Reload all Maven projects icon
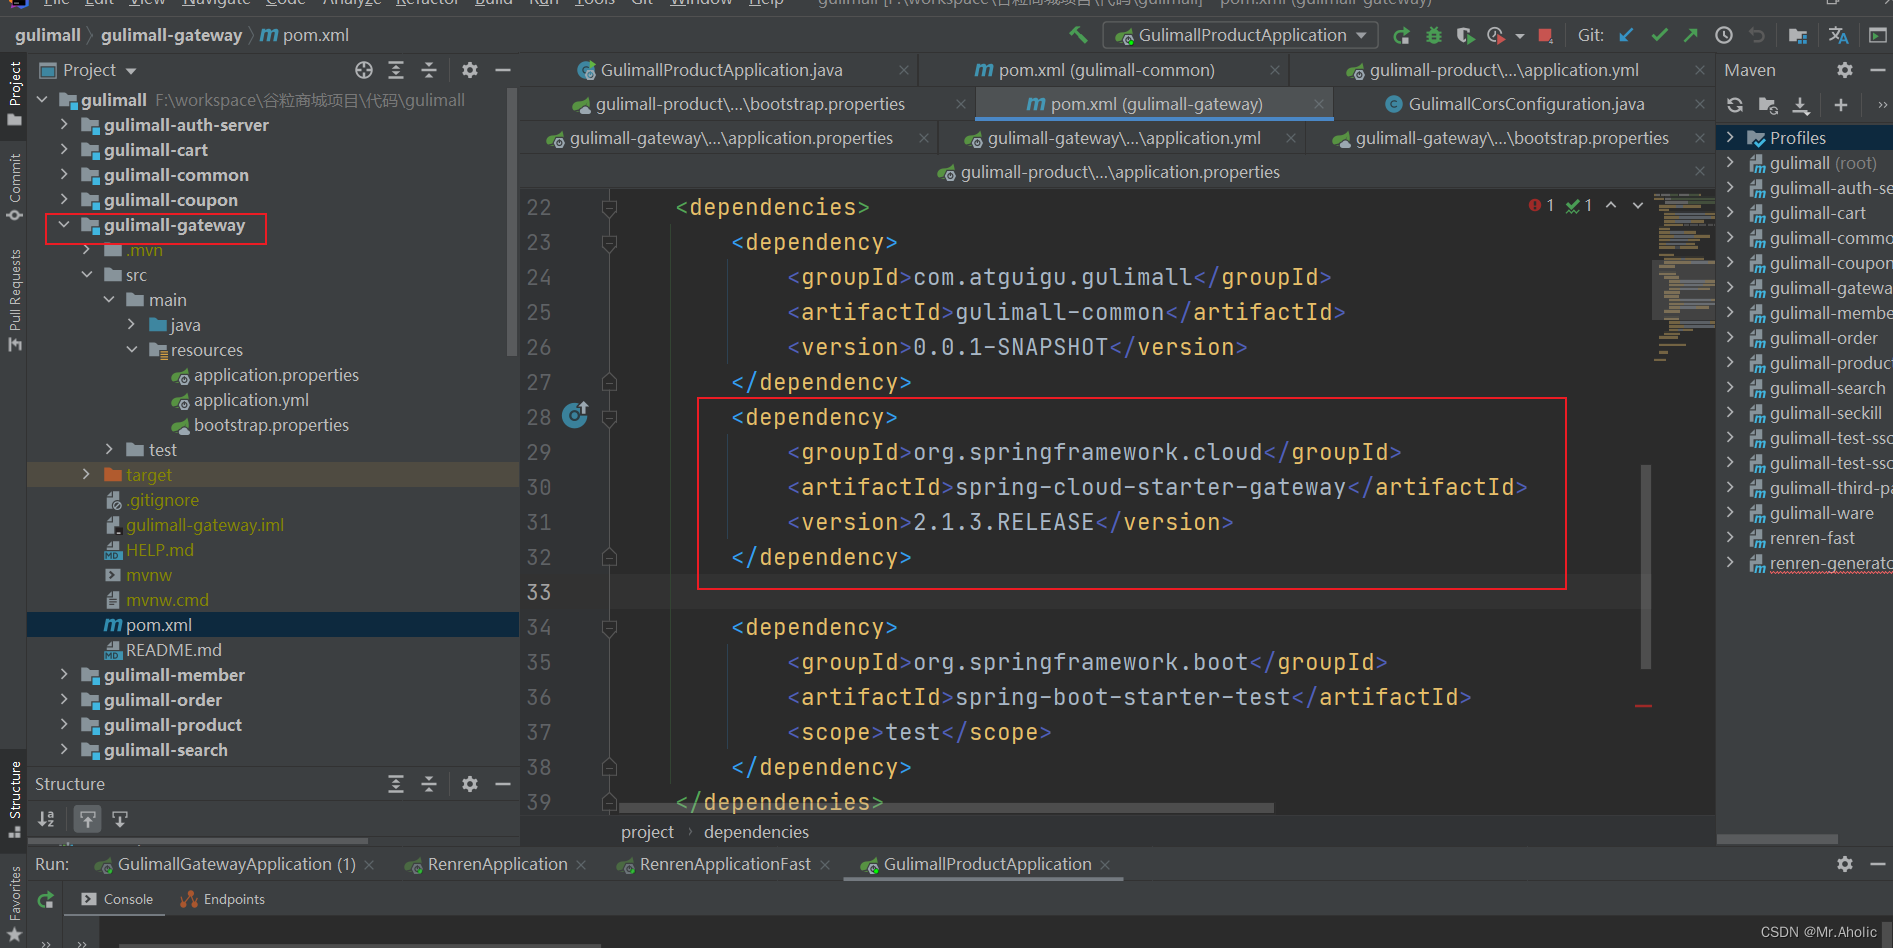Image resolution: width=1893 pixels, height=948 pixels. (1735, 105)
